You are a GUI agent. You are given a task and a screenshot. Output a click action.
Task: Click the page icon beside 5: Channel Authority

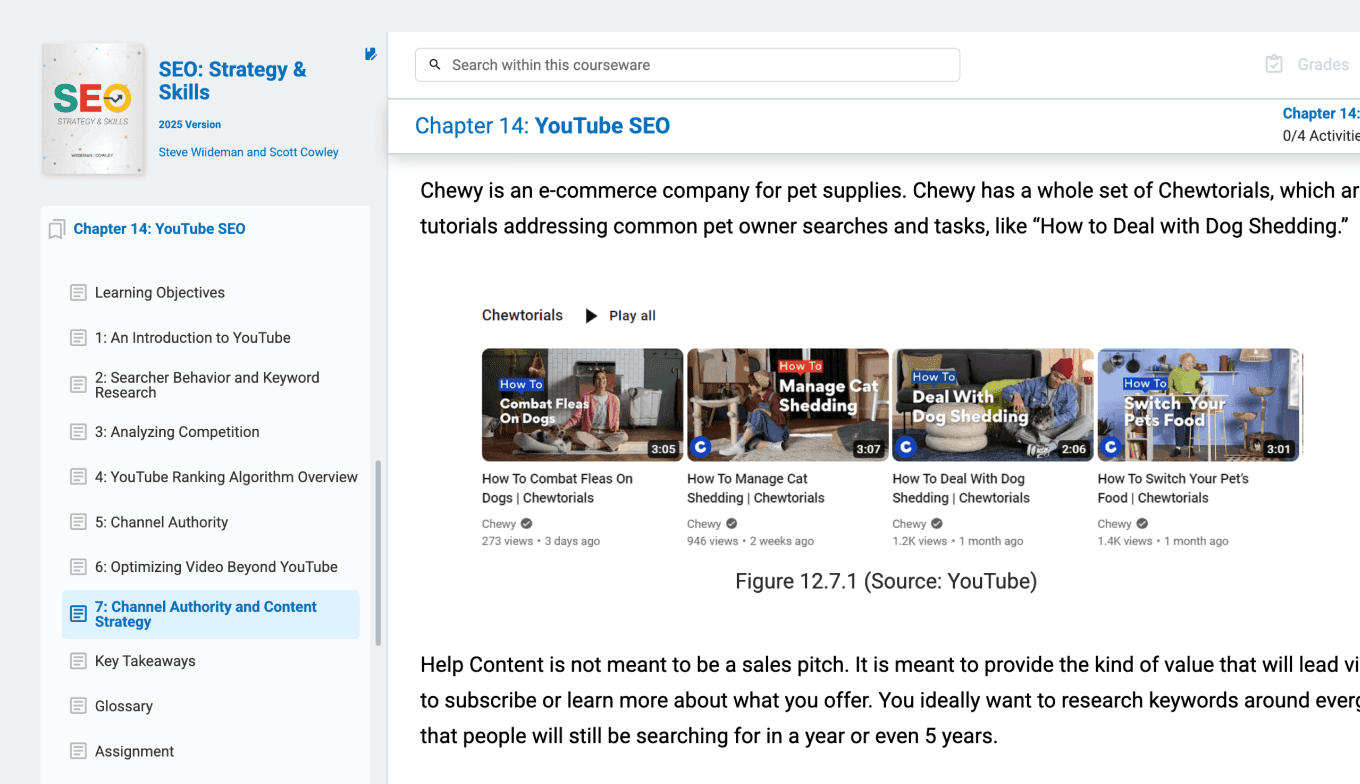[x=78, y=522]
